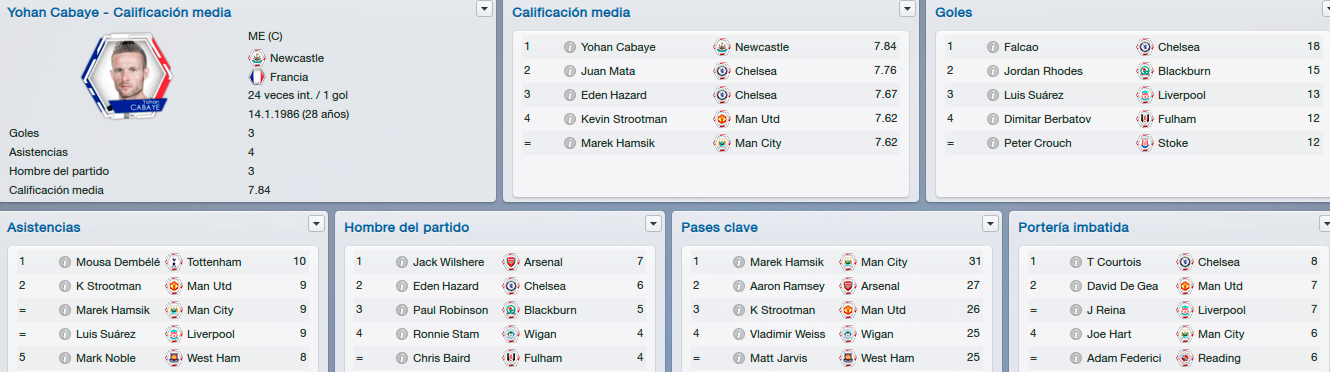This screenshot has width=1330, height=372.
Task: Expand the Hombre del partido panel dropdown
Action: 653,223
